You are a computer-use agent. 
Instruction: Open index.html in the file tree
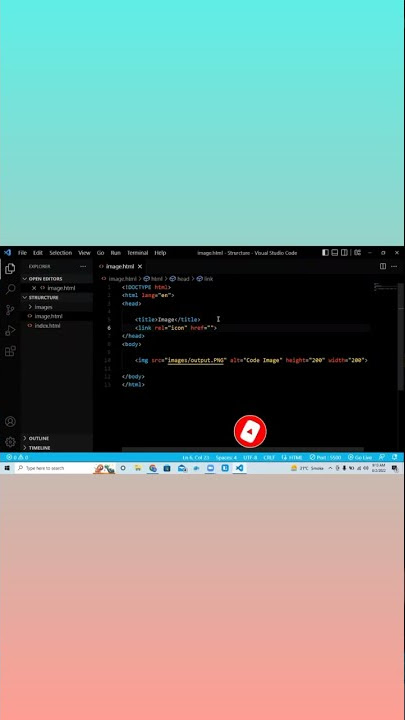[x=47, y=326]
